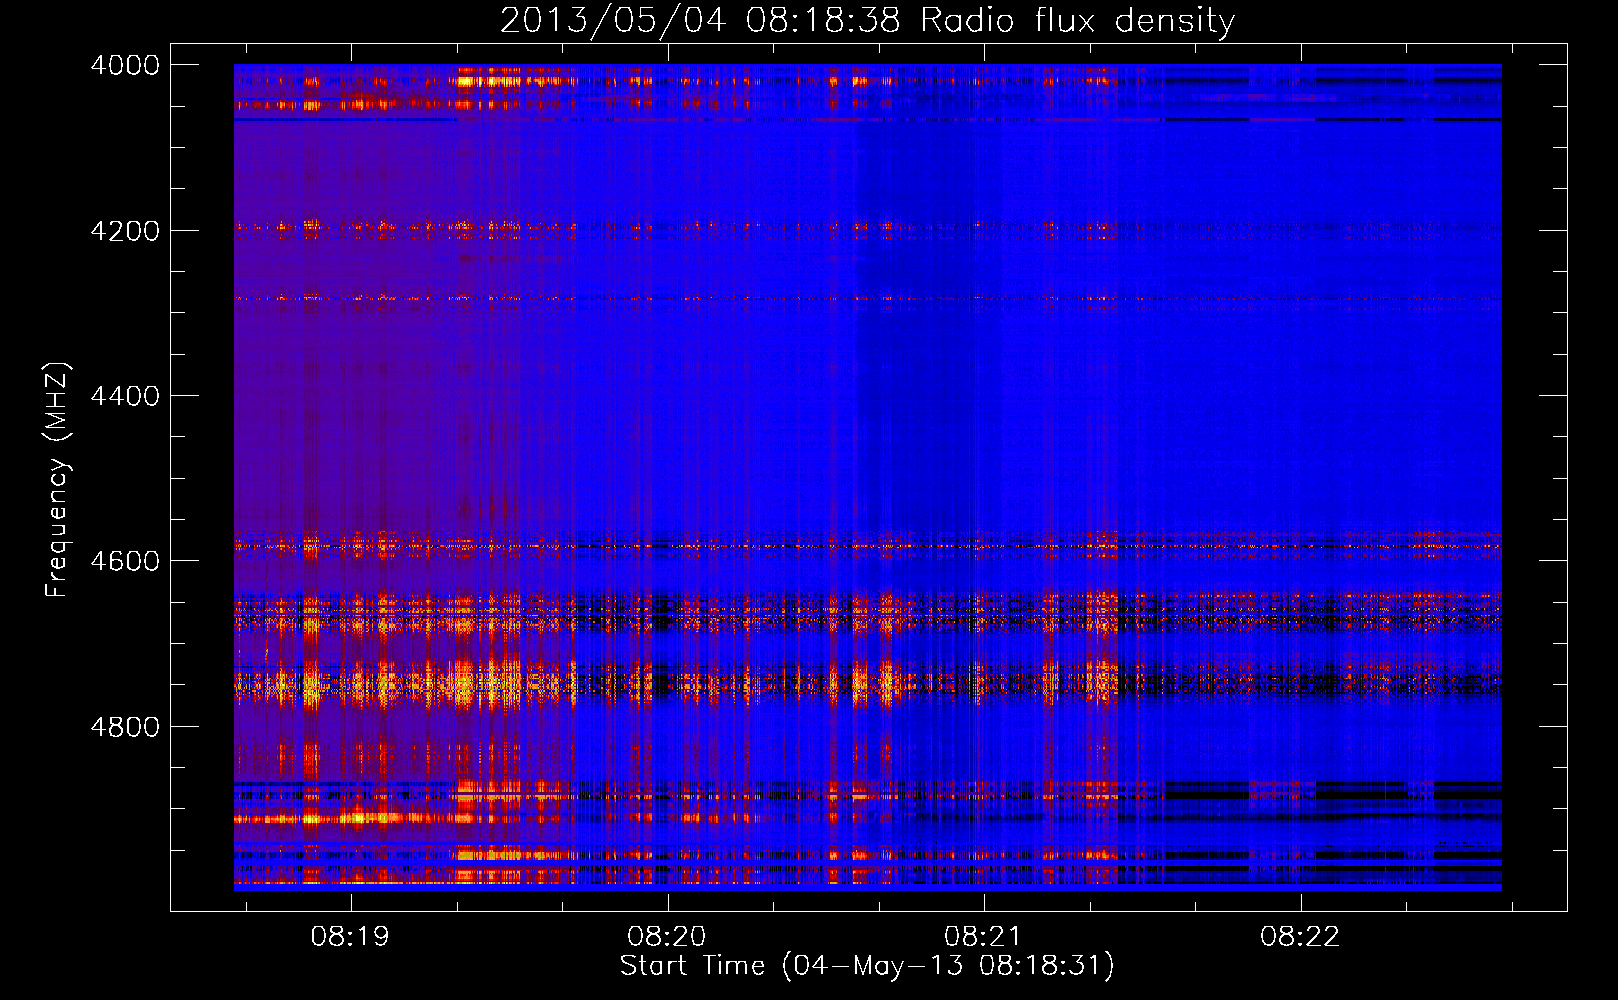Click the 08:22 time axis label
Screen dimensions: 1618x1000
(1300, 937)
